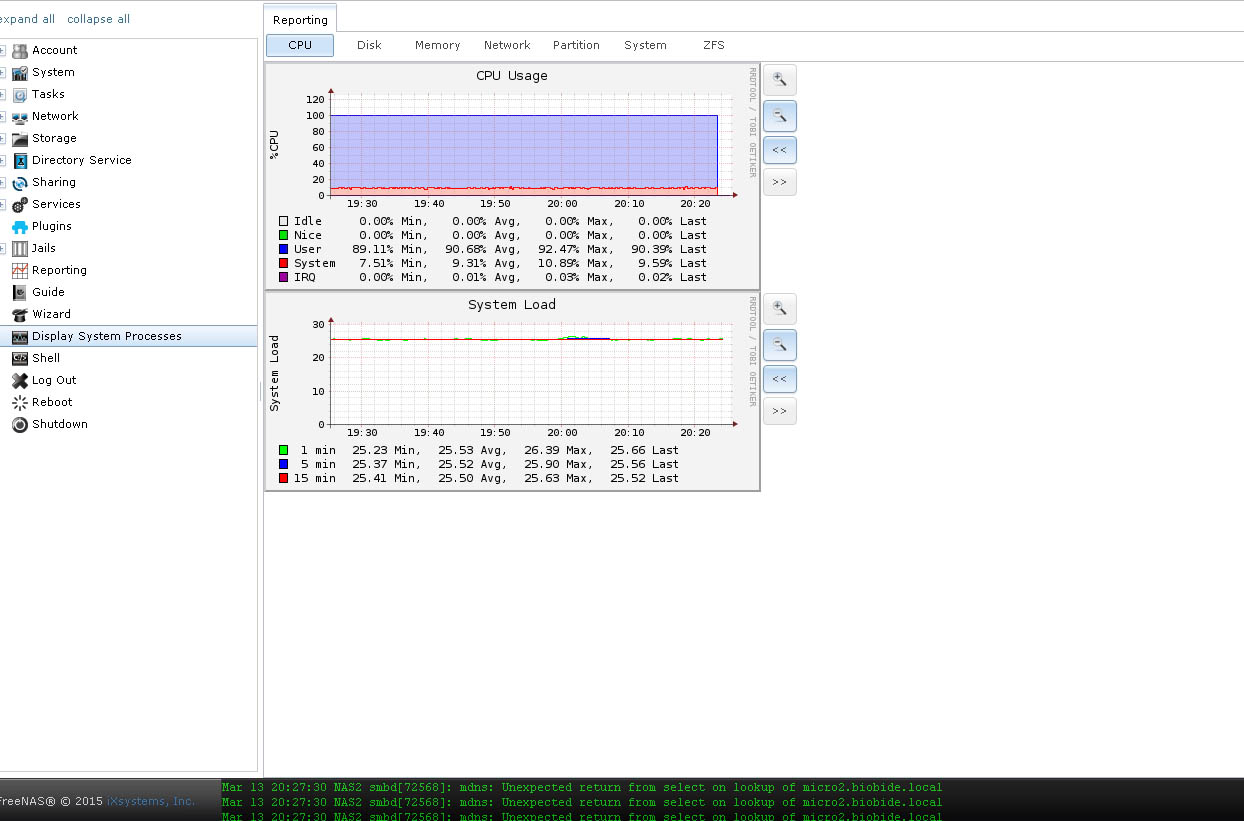
Task: Click the Plugins puzzle-piece icon
Action: (20, 226)
